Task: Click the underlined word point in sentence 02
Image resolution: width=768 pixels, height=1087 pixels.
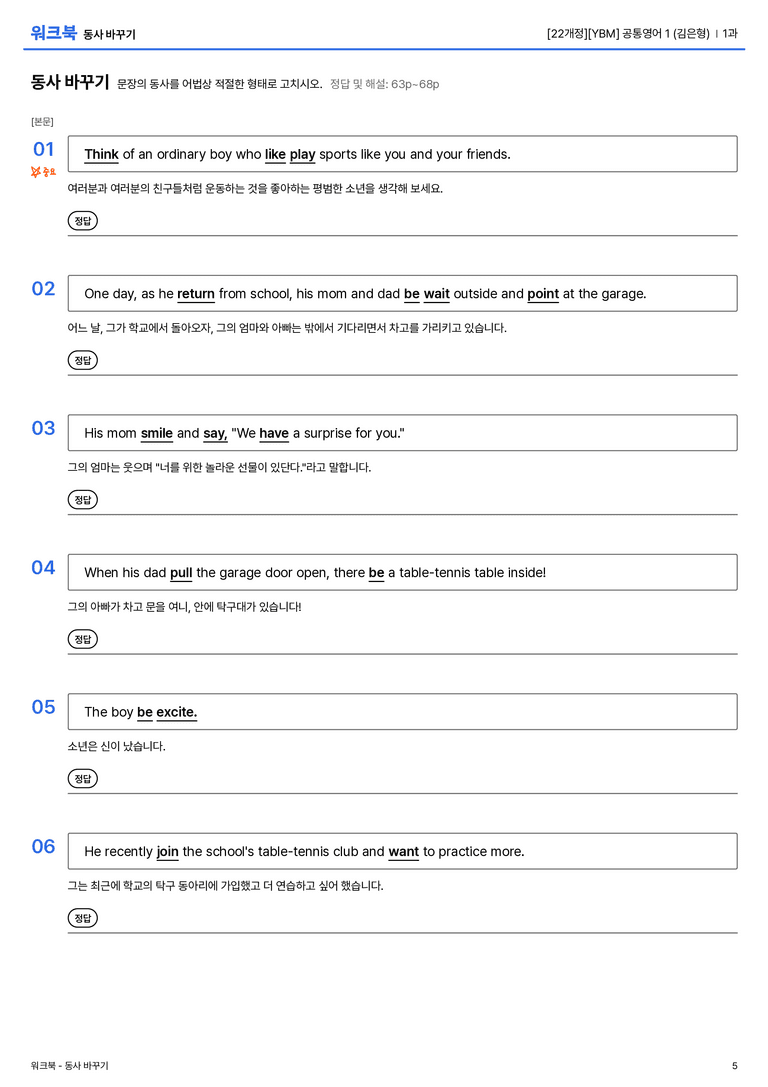Action: pos(543,294)
